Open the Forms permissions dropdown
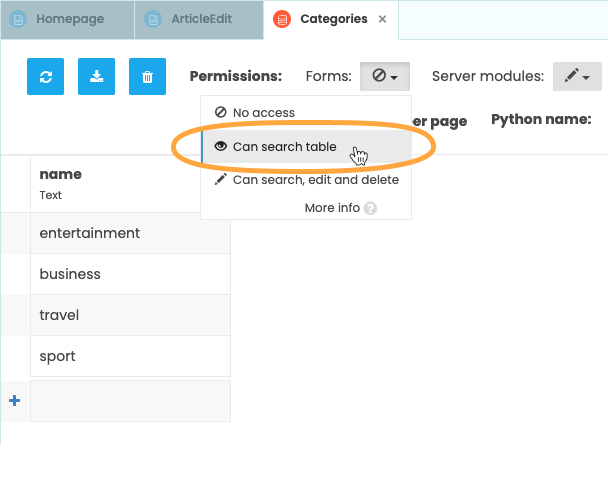The image size is (608, 484). (385, 76)
